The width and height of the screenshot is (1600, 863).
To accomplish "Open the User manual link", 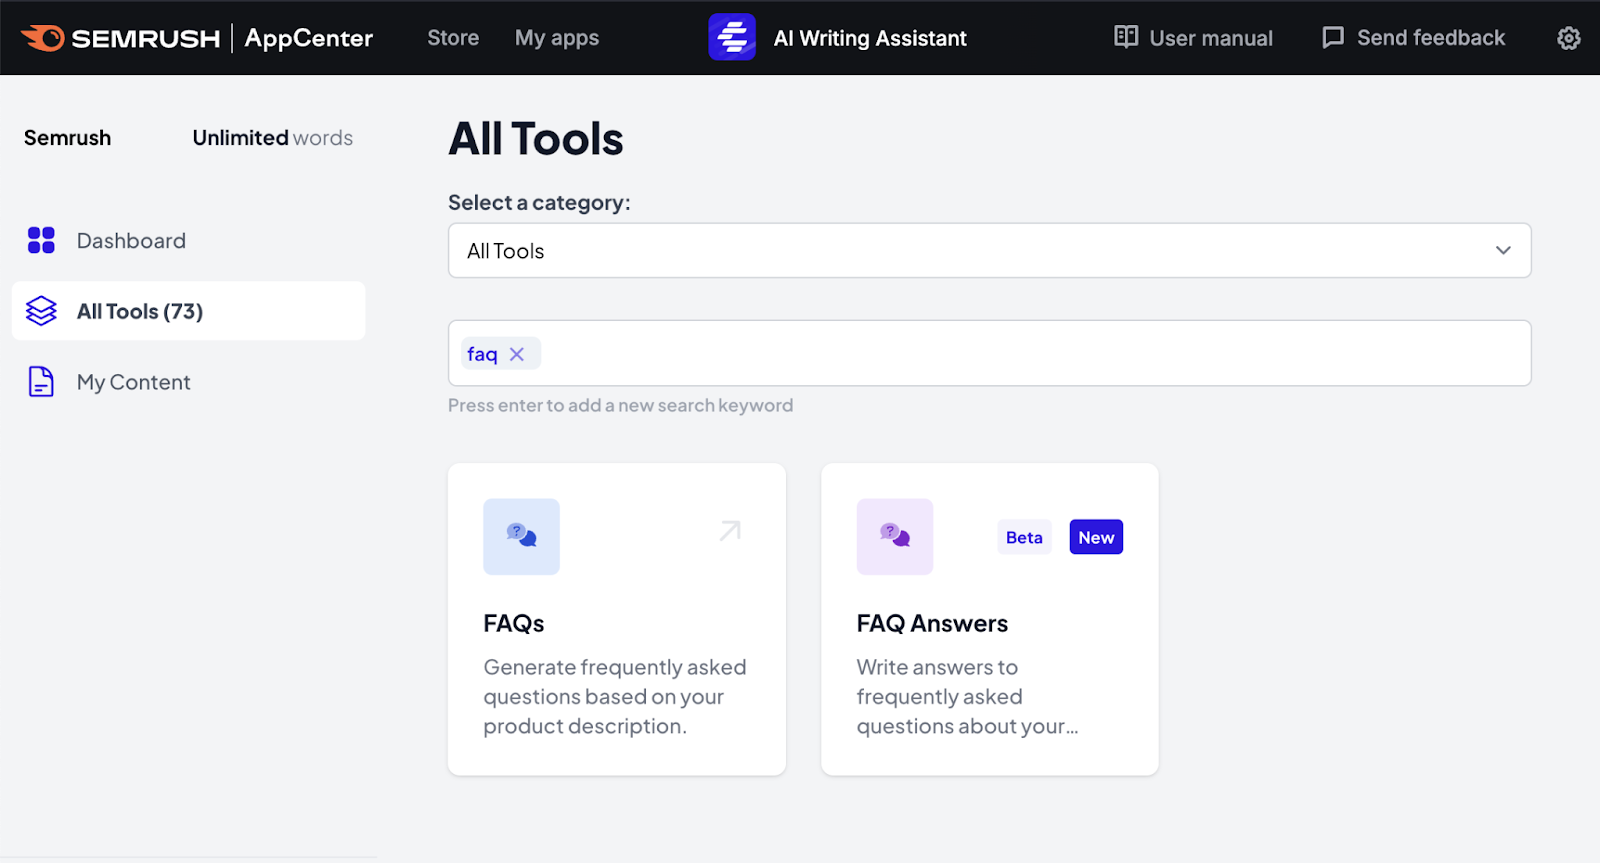I will pyautogui.click(x=1193, y=38).
